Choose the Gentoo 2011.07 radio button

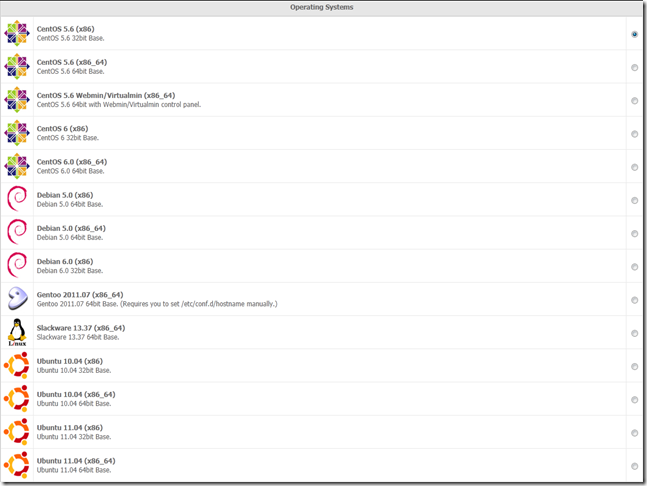tap(635, 300)
